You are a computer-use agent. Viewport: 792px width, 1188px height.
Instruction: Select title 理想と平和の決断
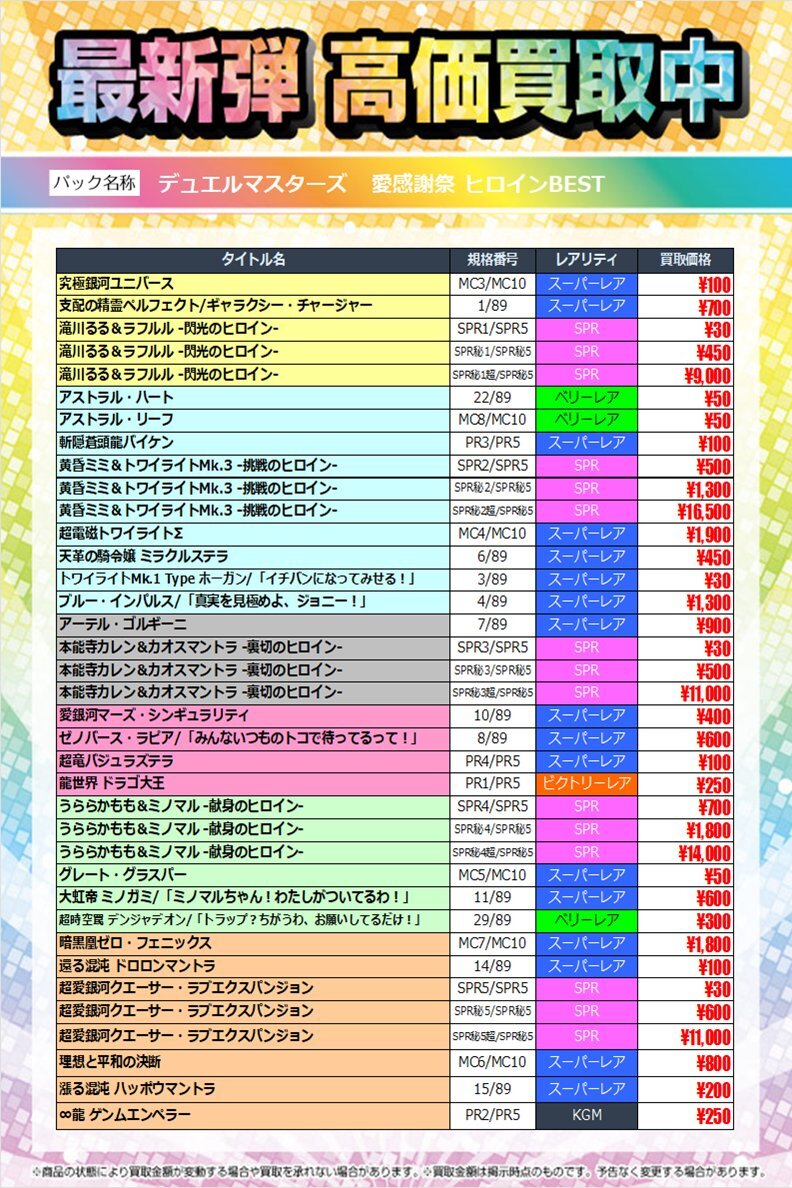[111, 1061]
